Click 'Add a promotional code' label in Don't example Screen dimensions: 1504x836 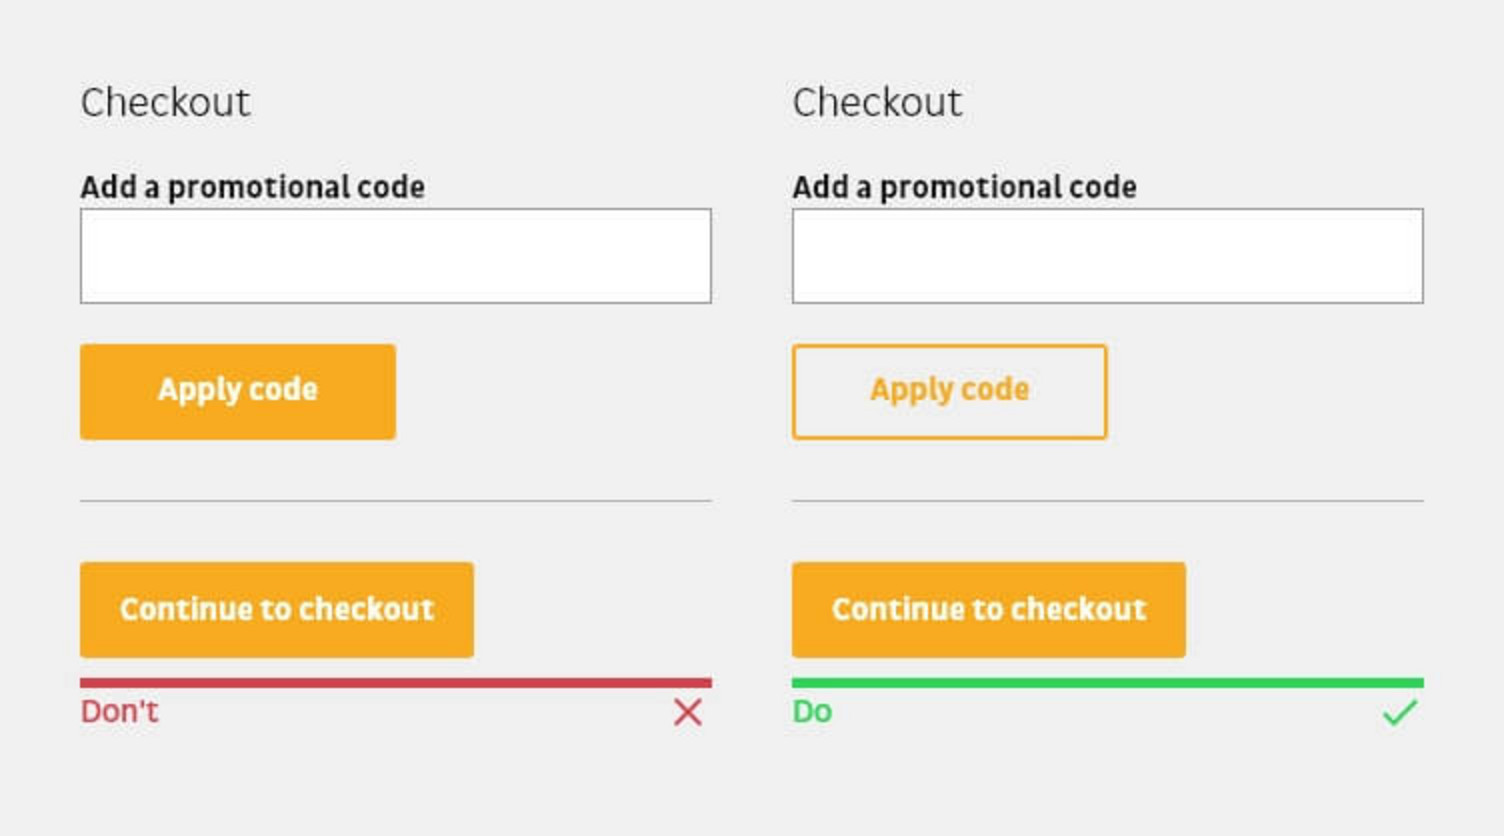253,187
